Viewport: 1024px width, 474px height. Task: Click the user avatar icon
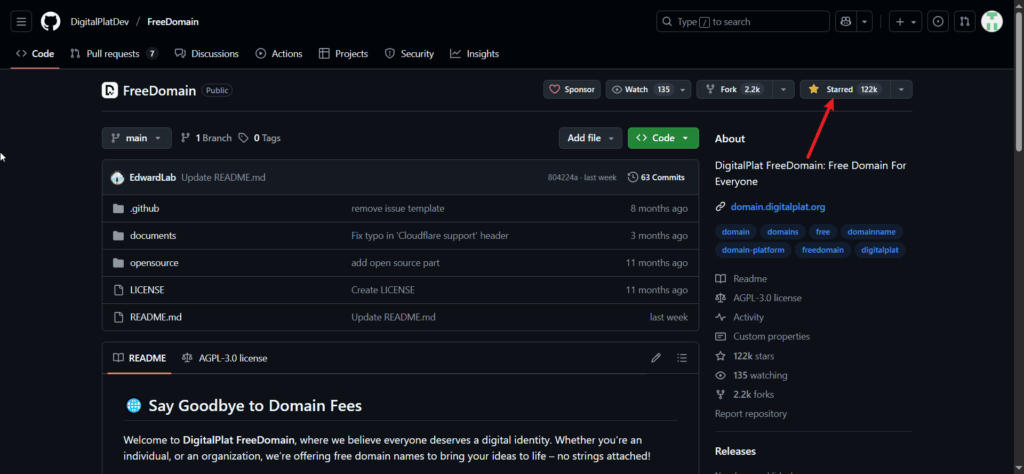tap(992, 22)
